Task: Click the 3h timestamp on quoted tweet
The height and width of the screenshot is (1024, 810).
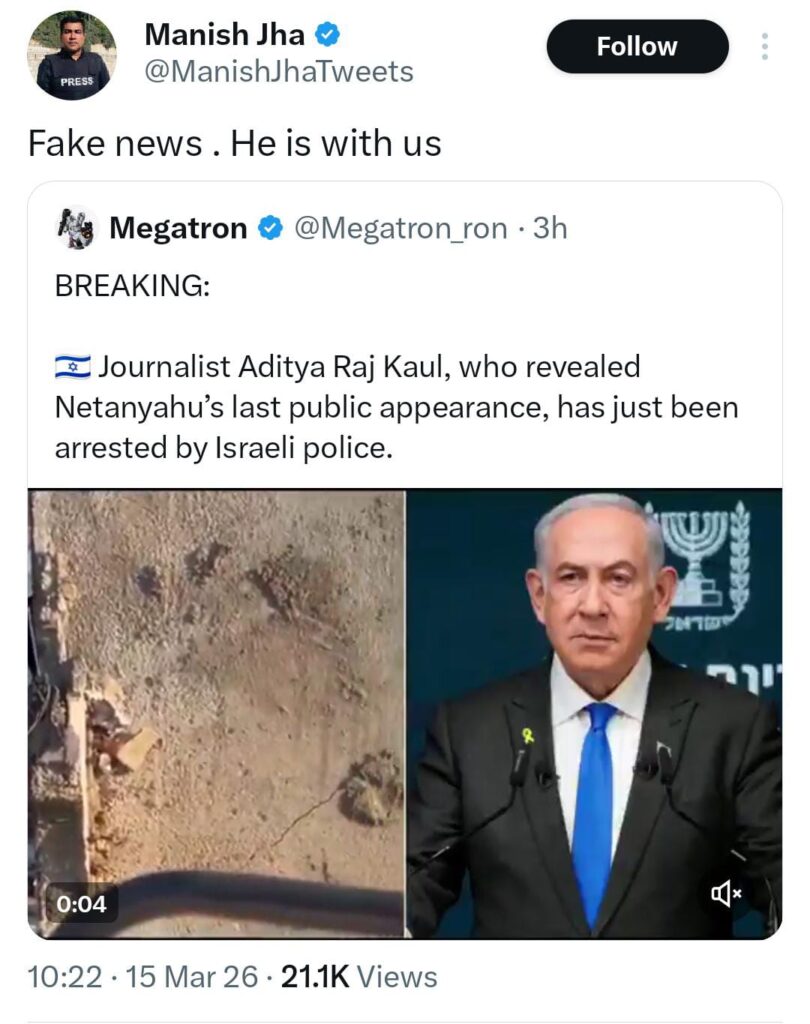Action: tap(550, 229)
